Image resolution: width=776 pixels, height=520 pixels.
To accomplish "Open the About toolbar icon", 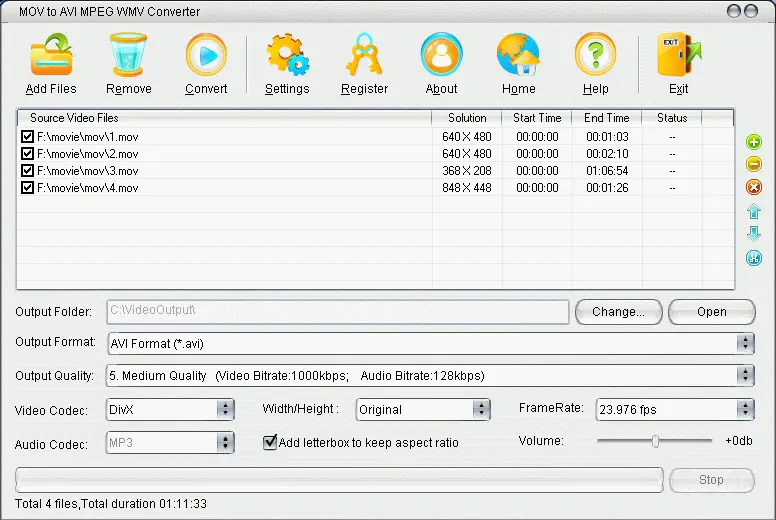I will coord(441,56).
